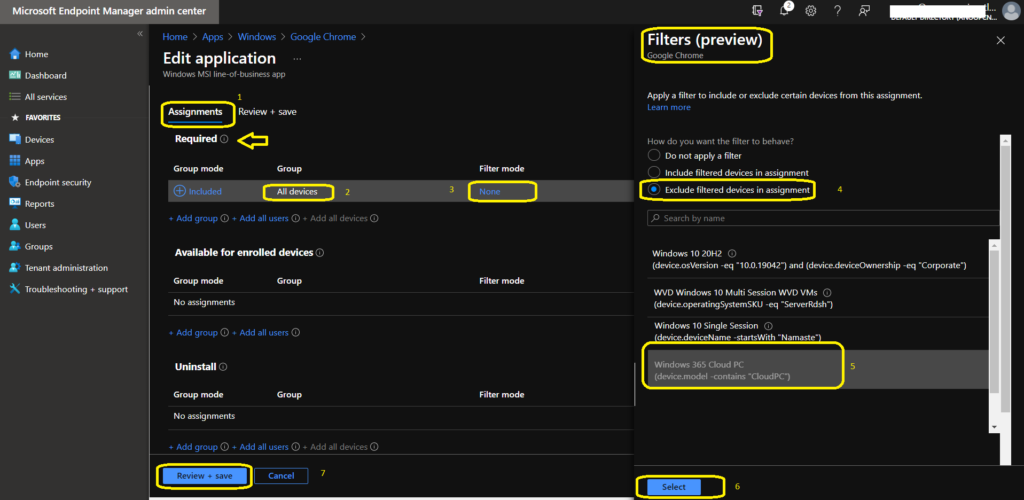Viewport: 1024px width, 500px height.
Task: Open Dashboard in the sidebar
Action: 45,76
